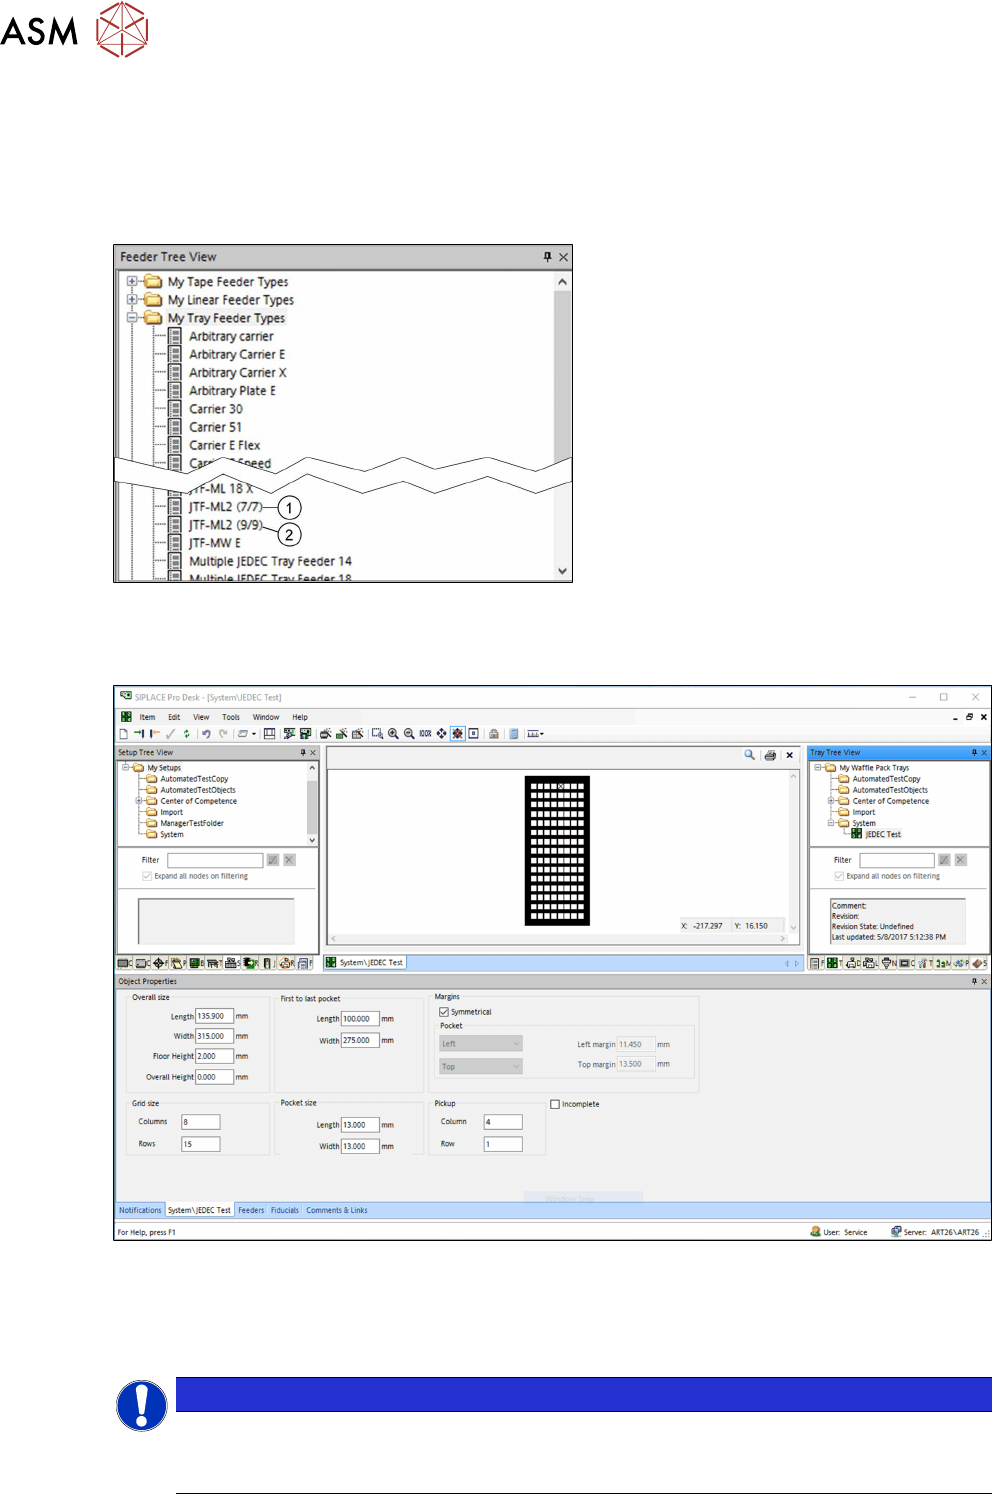Switch to Comments & Links tab
This screenshot has height=1494, width=992.
click(337, 1210)
